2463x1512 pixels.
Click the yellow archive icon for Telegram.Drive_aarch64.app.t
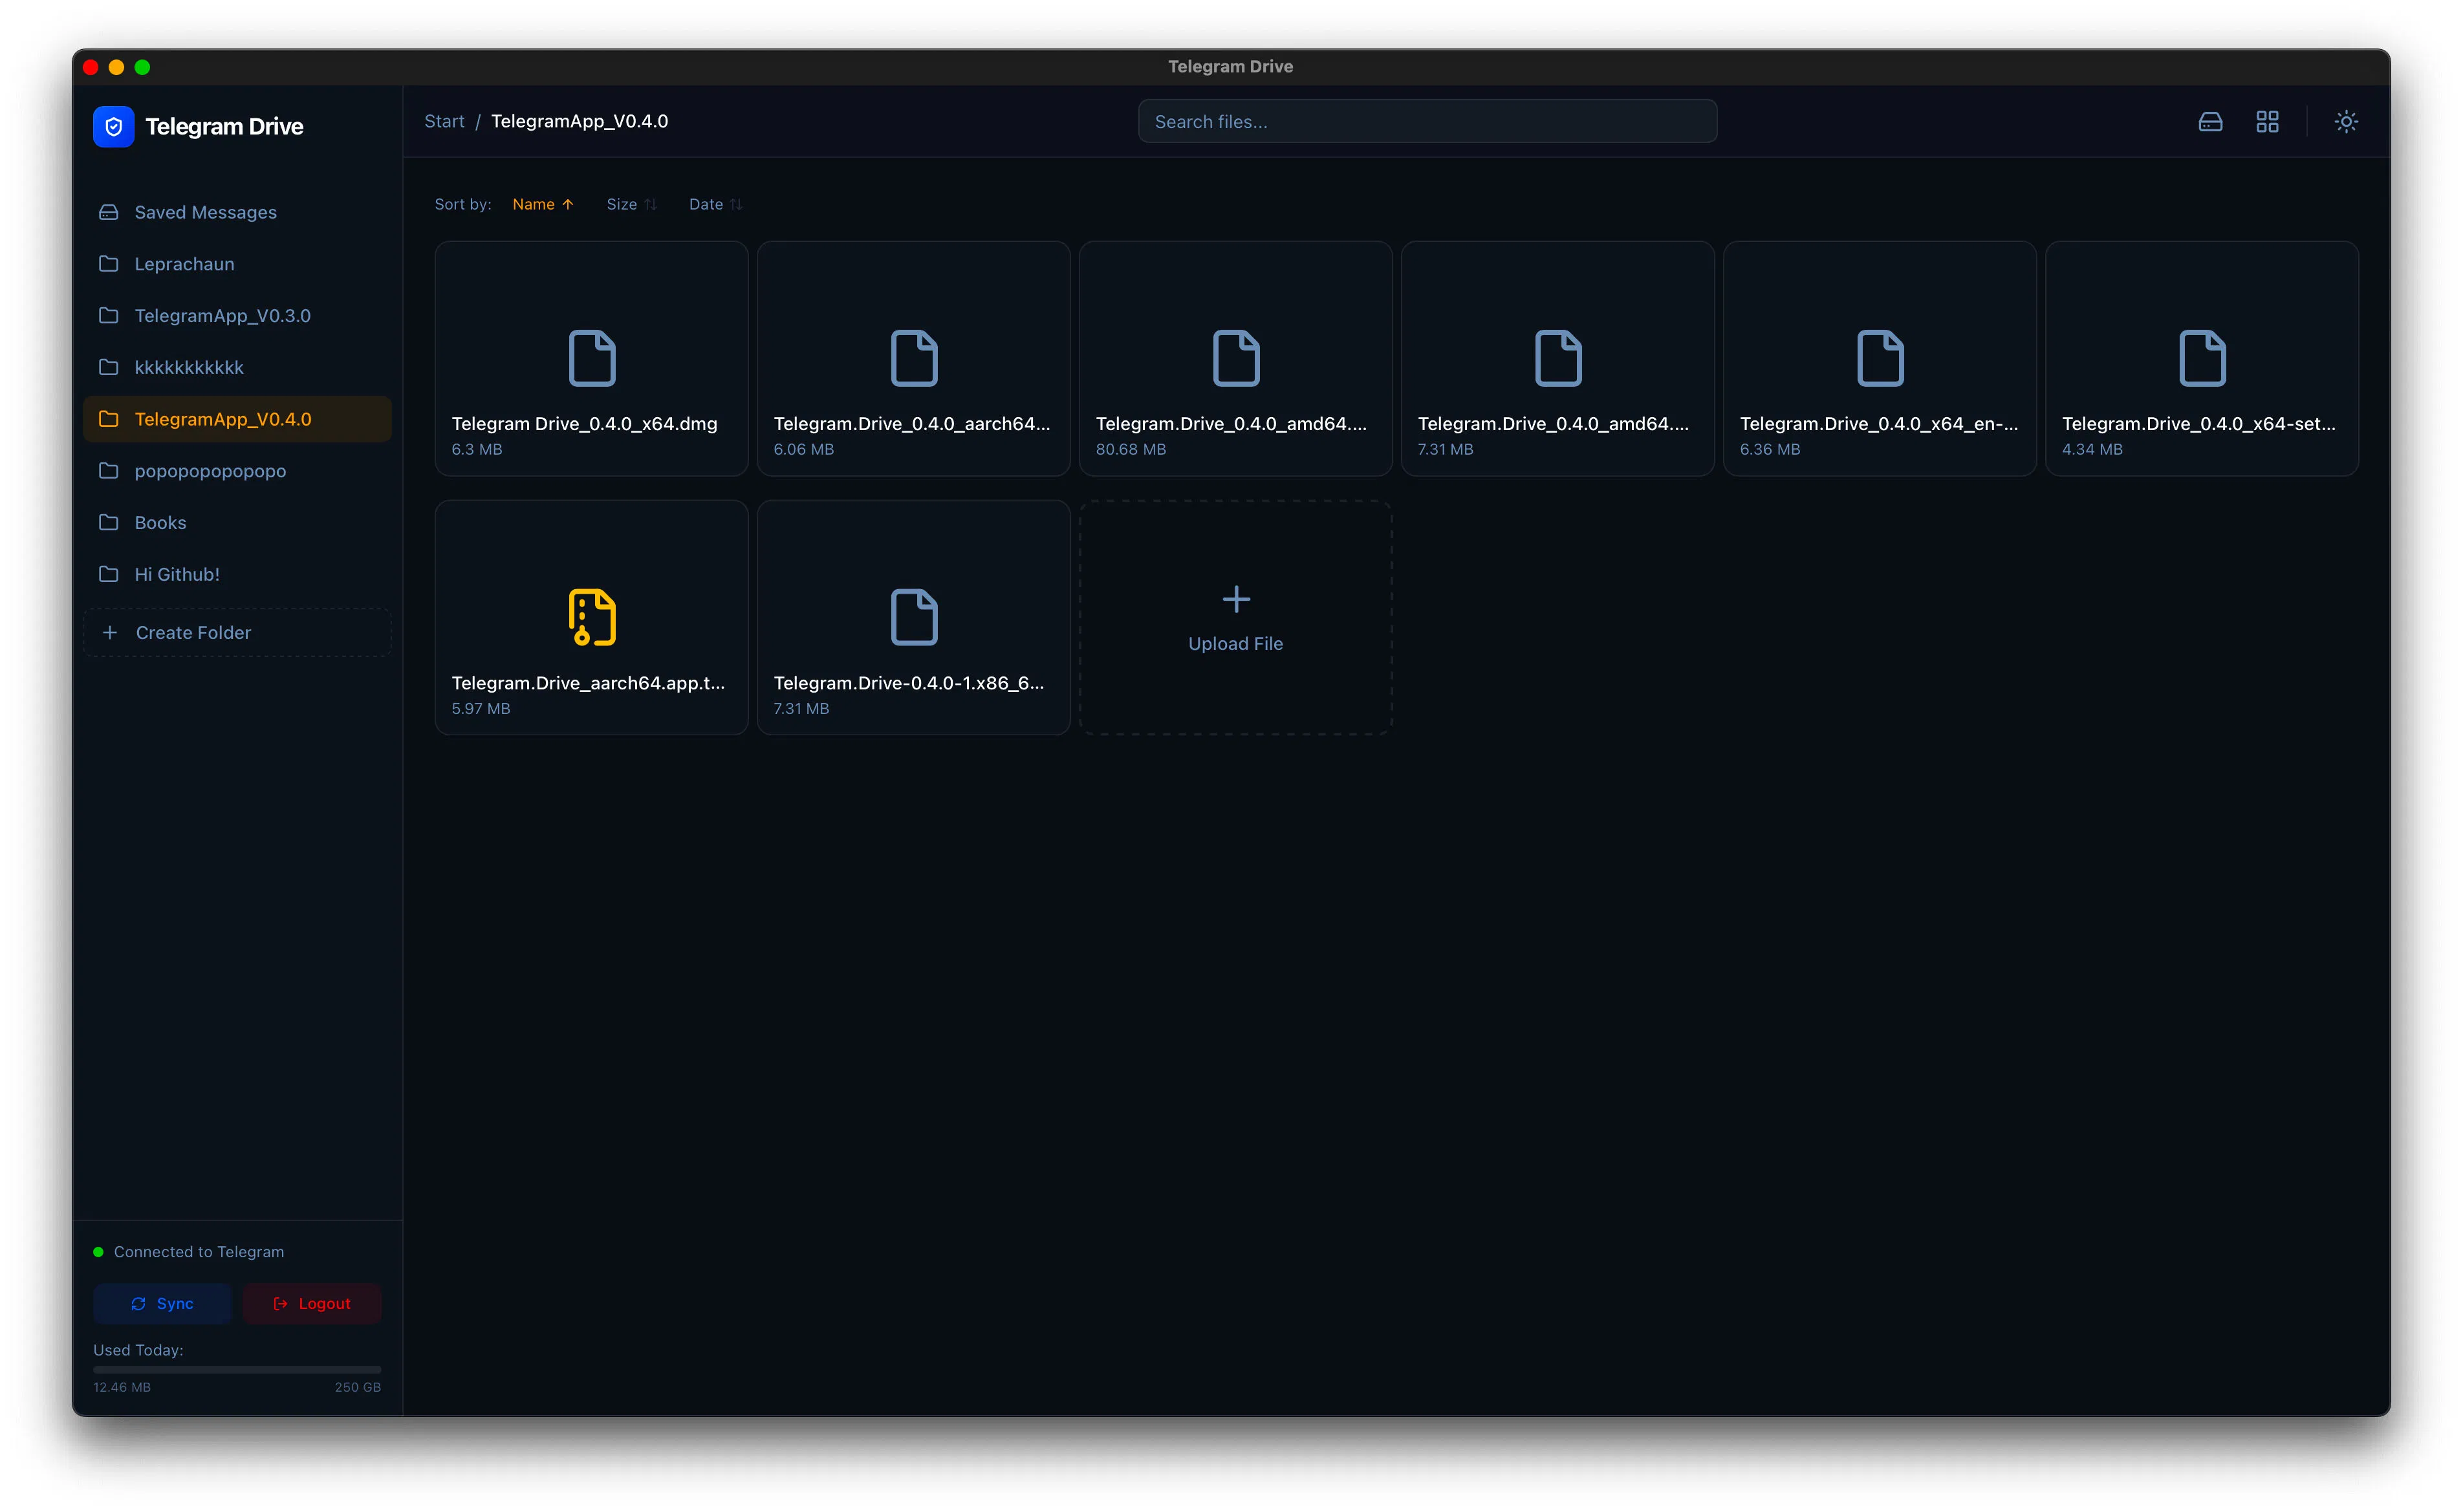592,617
